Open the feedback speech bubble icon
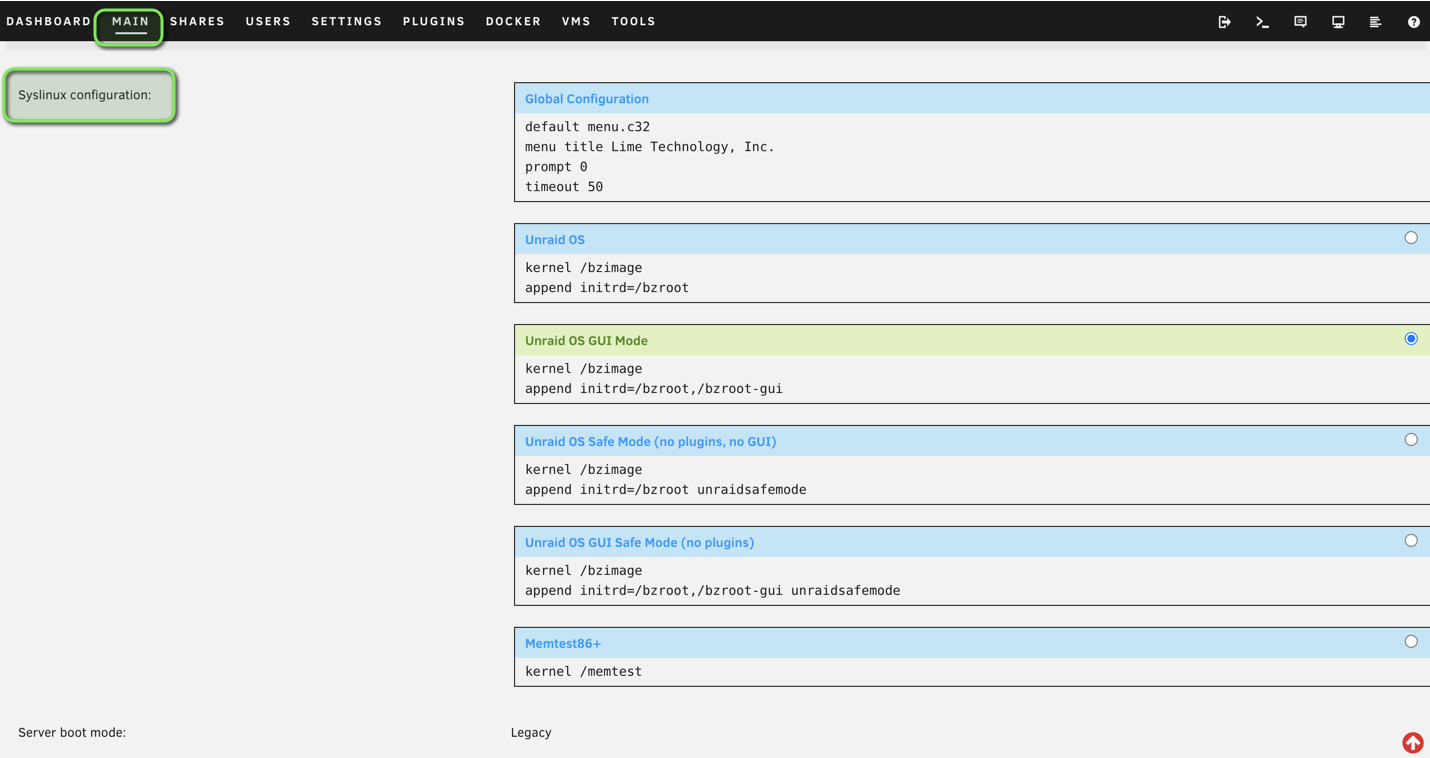The image size is (1430, 758). coord(1300,22)
